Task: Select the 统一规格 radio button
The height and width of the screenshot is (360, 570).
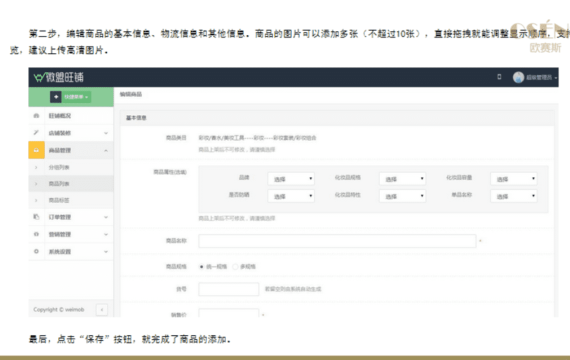Action: (201, 267)
